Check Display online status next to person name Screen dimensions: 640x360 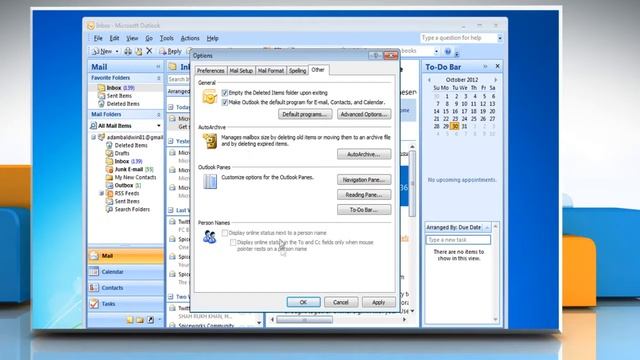224,233
